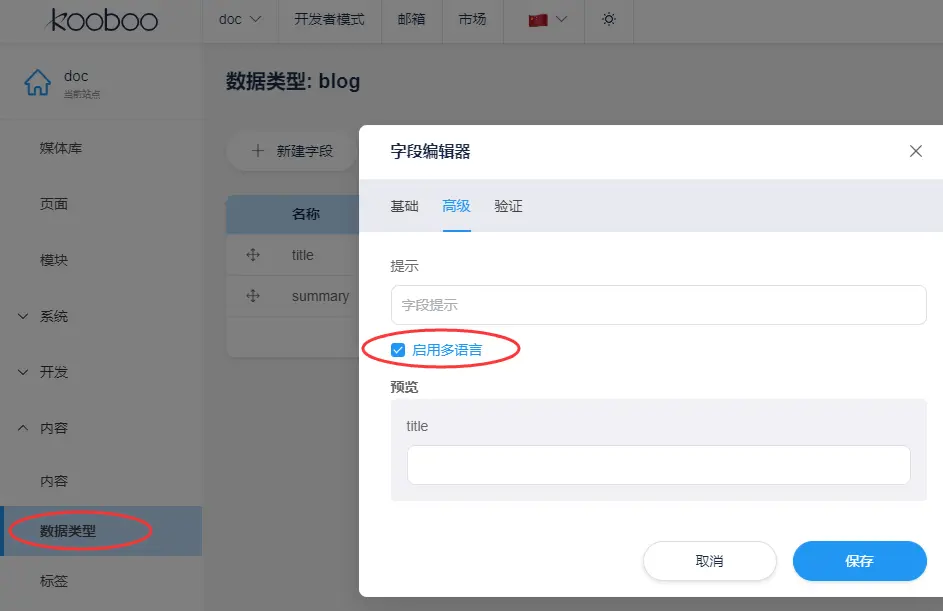Uncheck the 启用多语言 checkbox
943x611 pixels.
(398, 350)
